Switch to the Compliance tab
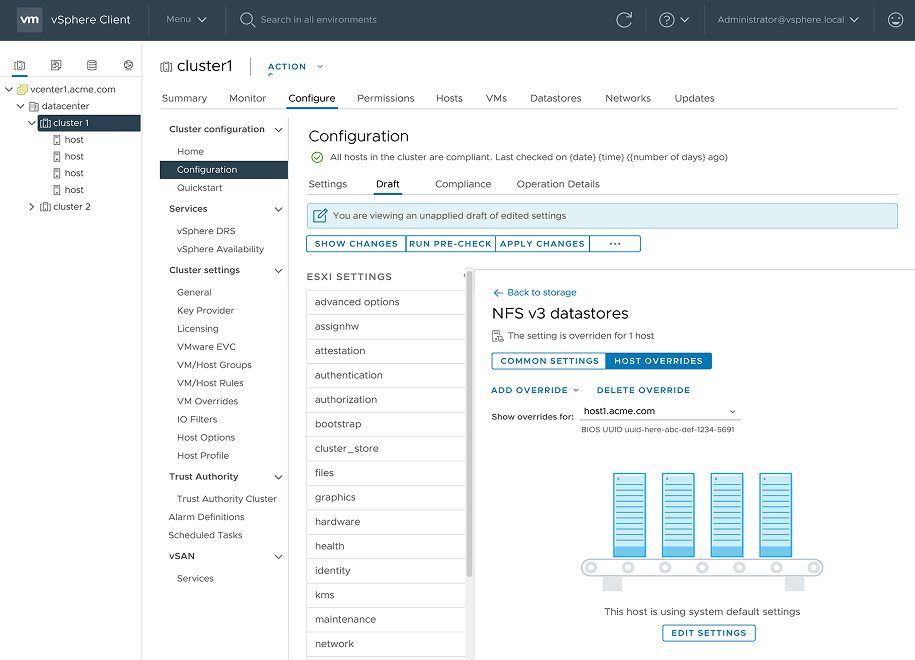Viewport: 915px width, 660px height. (x=463, y=184)
